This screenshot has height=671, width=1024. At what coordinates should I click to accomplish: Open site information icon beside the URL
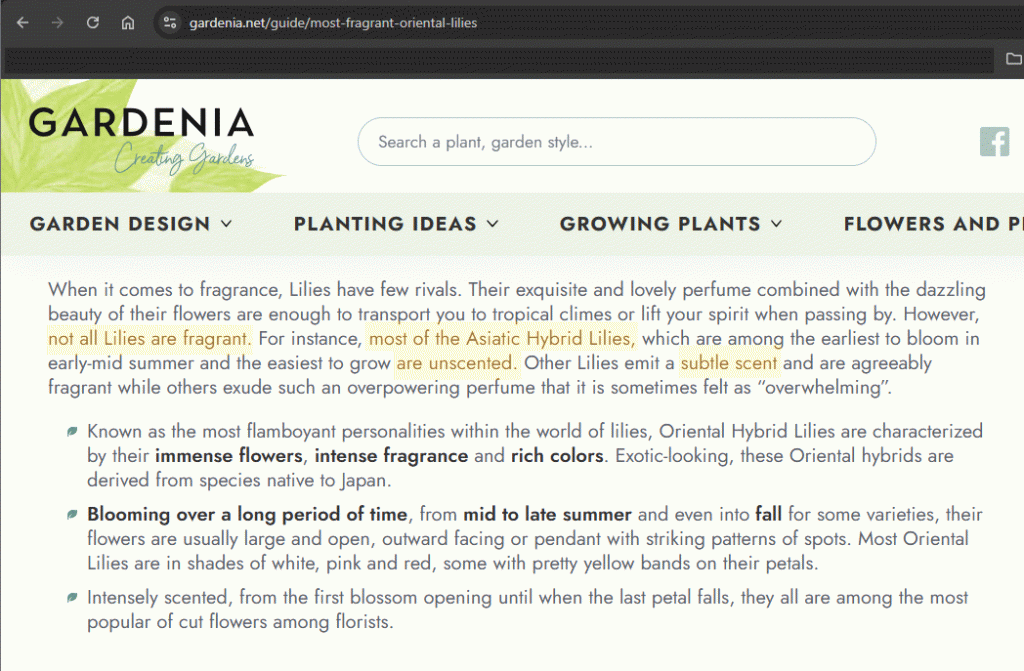point(169,22)
